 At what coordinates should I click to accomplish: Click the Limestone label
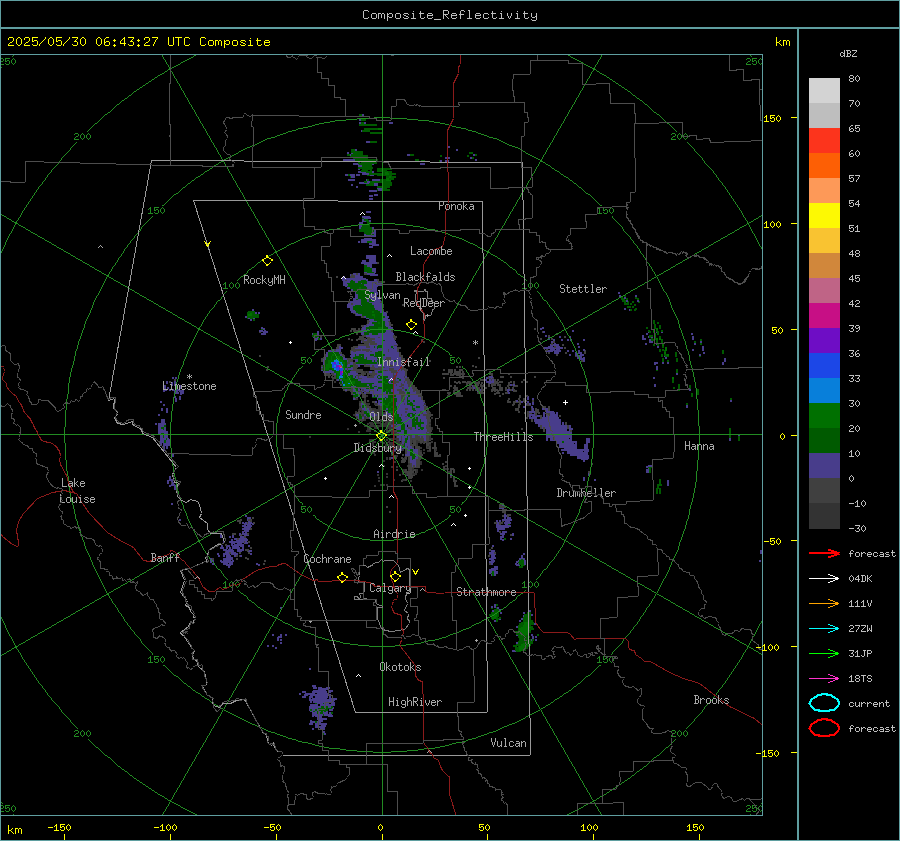tap(189, 386)
